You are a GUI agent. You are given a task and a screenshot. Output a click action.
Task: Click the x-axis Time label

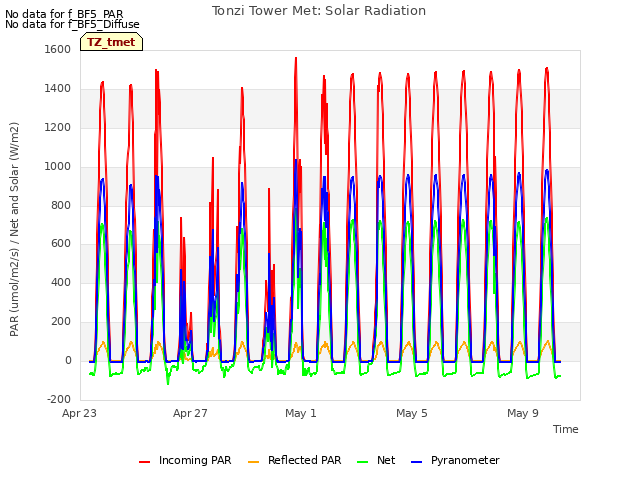pos(566,429)
